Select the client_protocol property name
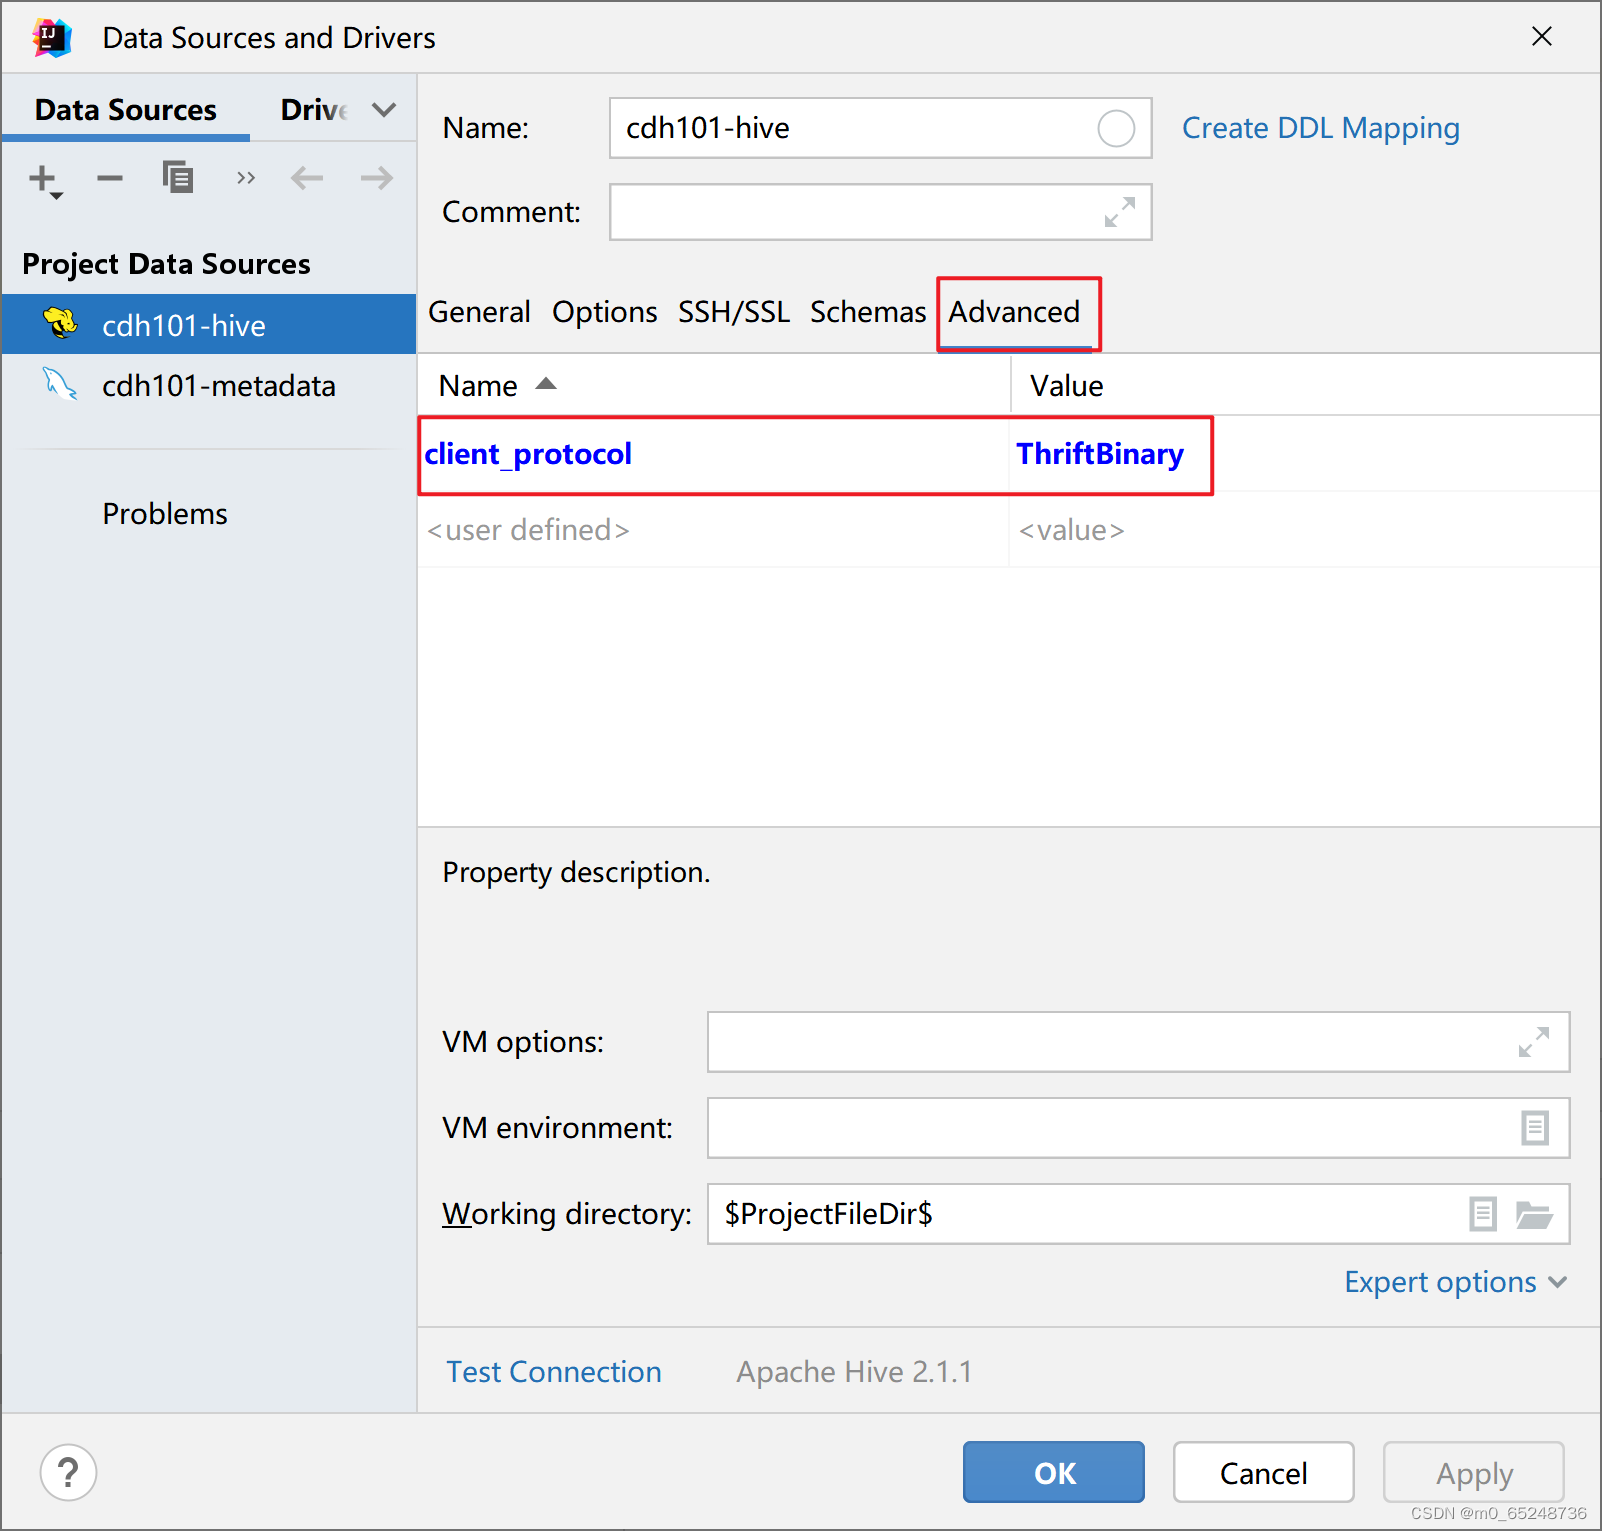 [x=528, y=454]
